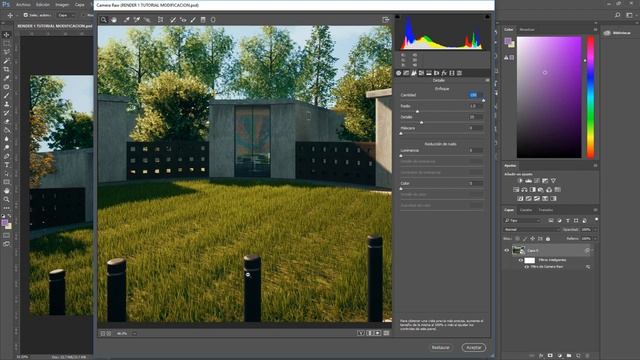Open the Detalle panel options menu
This screenshot has width=640, height=360.
[x=487, y=80]
